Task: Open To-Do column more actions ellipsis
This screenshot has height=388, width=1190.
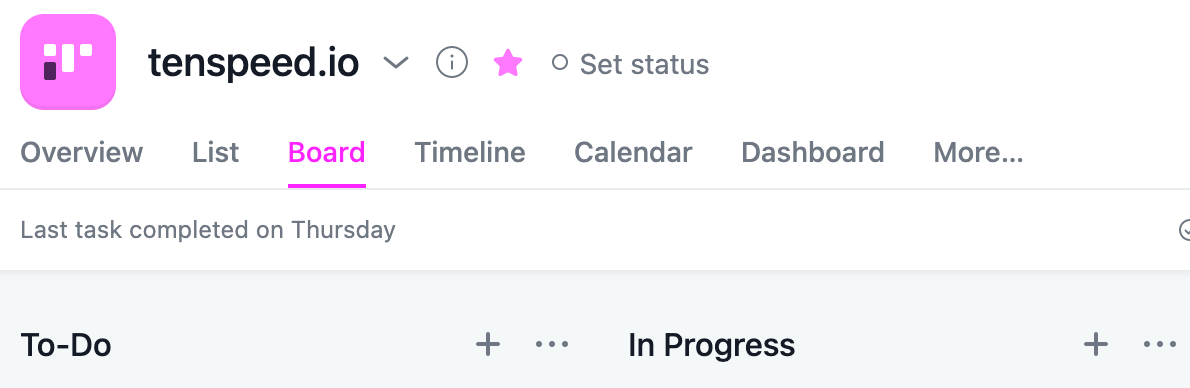Action: click(x=552, y=345)
